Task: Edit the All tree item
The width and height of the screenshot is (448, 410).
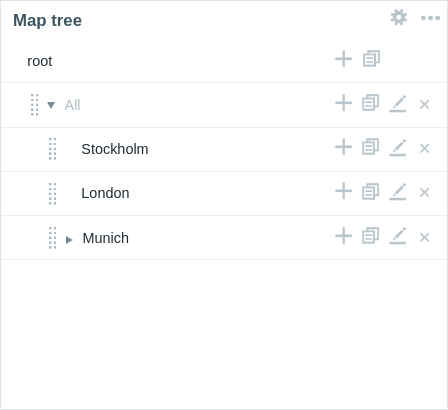Action: coord(398,104)
